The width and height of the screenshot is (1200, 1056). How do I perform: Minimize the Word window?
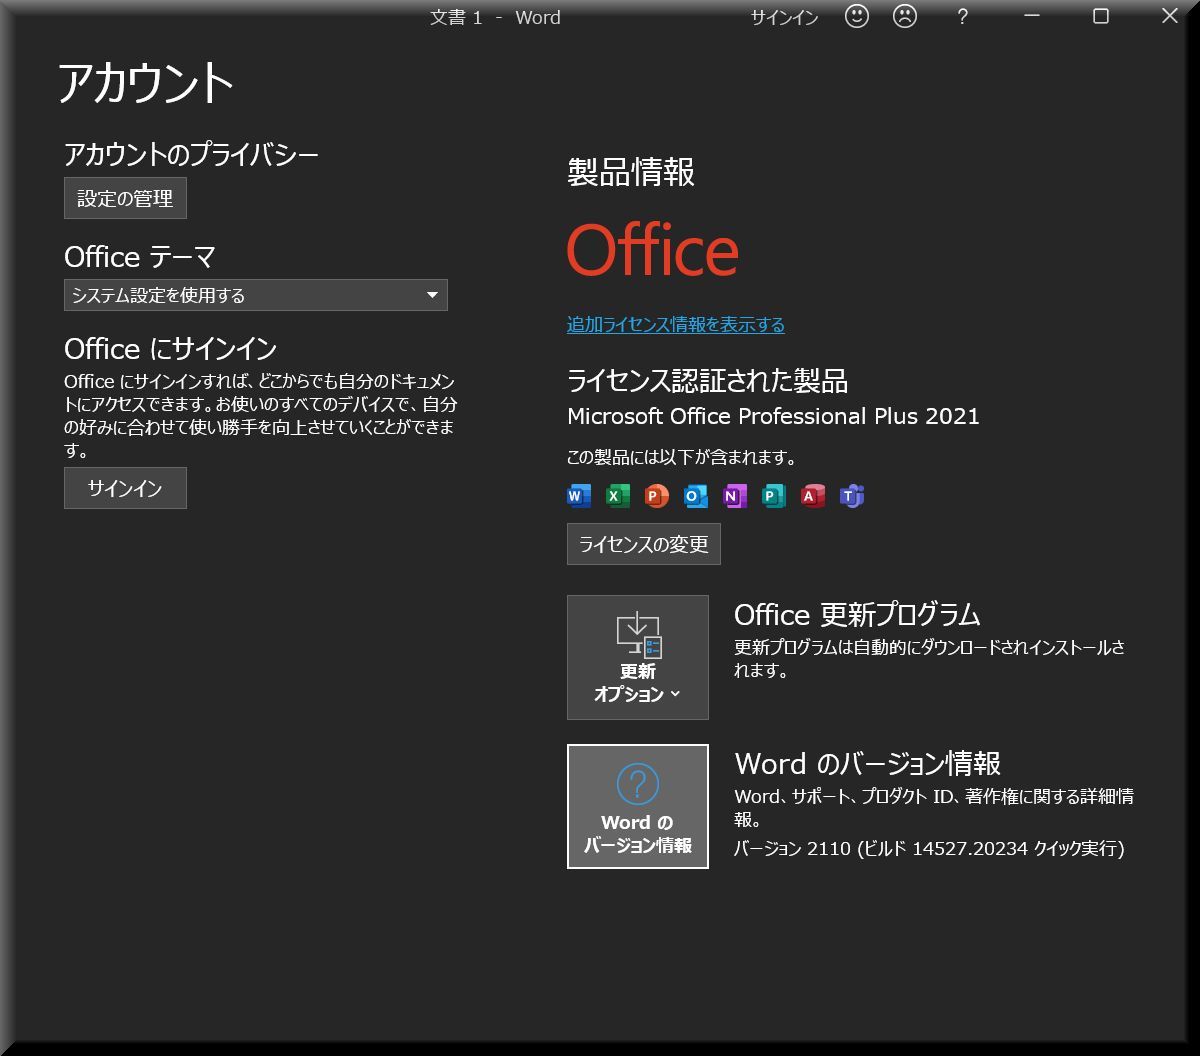(x=1032, y=17)
